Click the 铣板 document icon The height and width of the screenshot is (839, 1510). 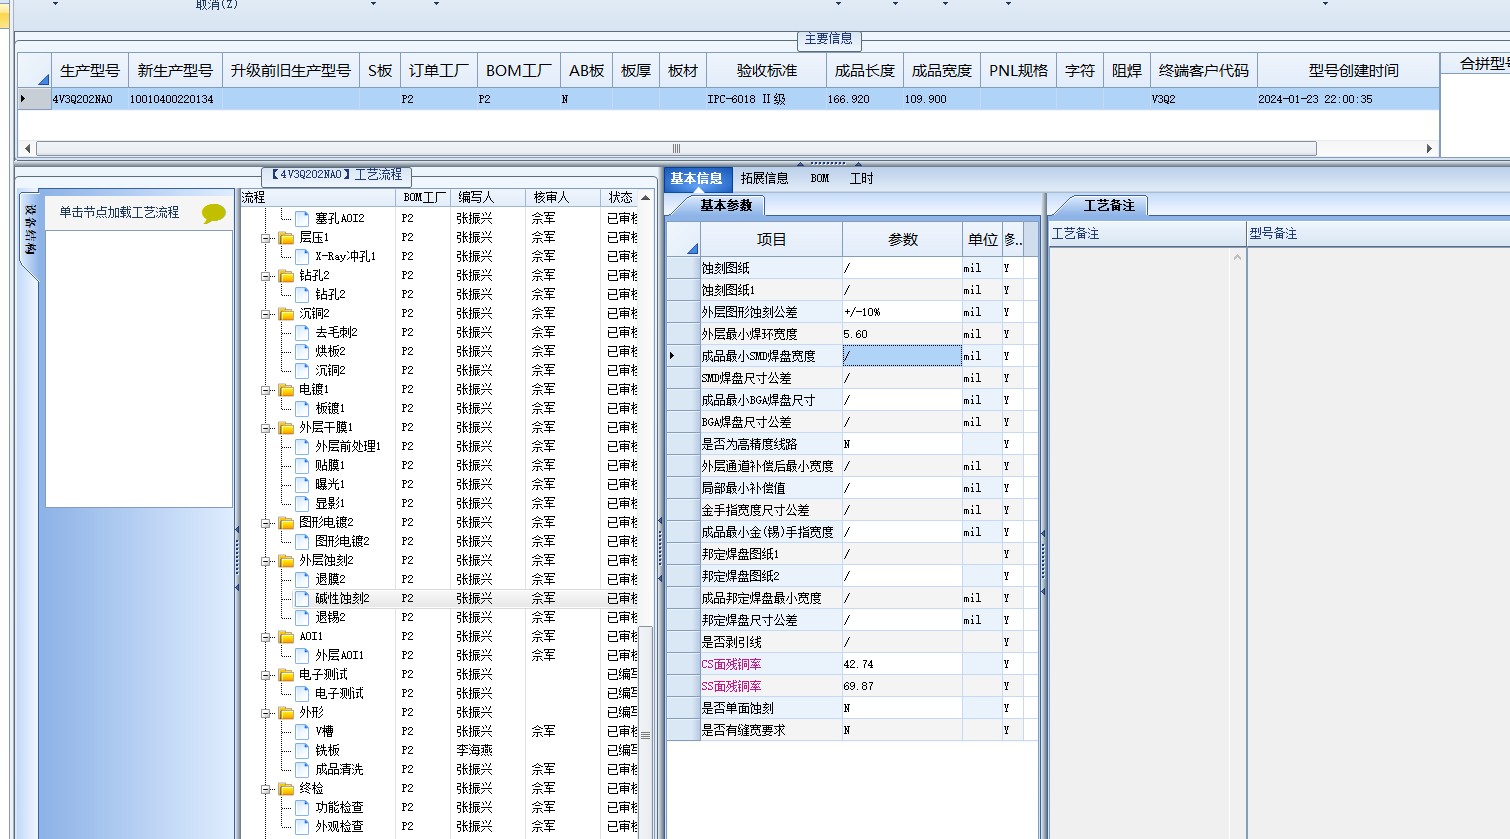click(302, 750)
